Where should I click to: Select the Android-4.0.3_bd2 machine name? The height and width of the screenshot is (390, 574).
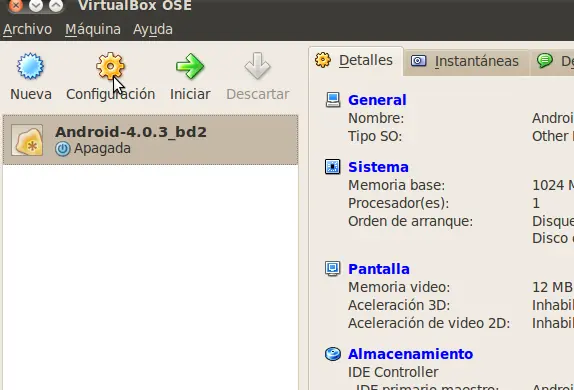[x=131, y=132]
